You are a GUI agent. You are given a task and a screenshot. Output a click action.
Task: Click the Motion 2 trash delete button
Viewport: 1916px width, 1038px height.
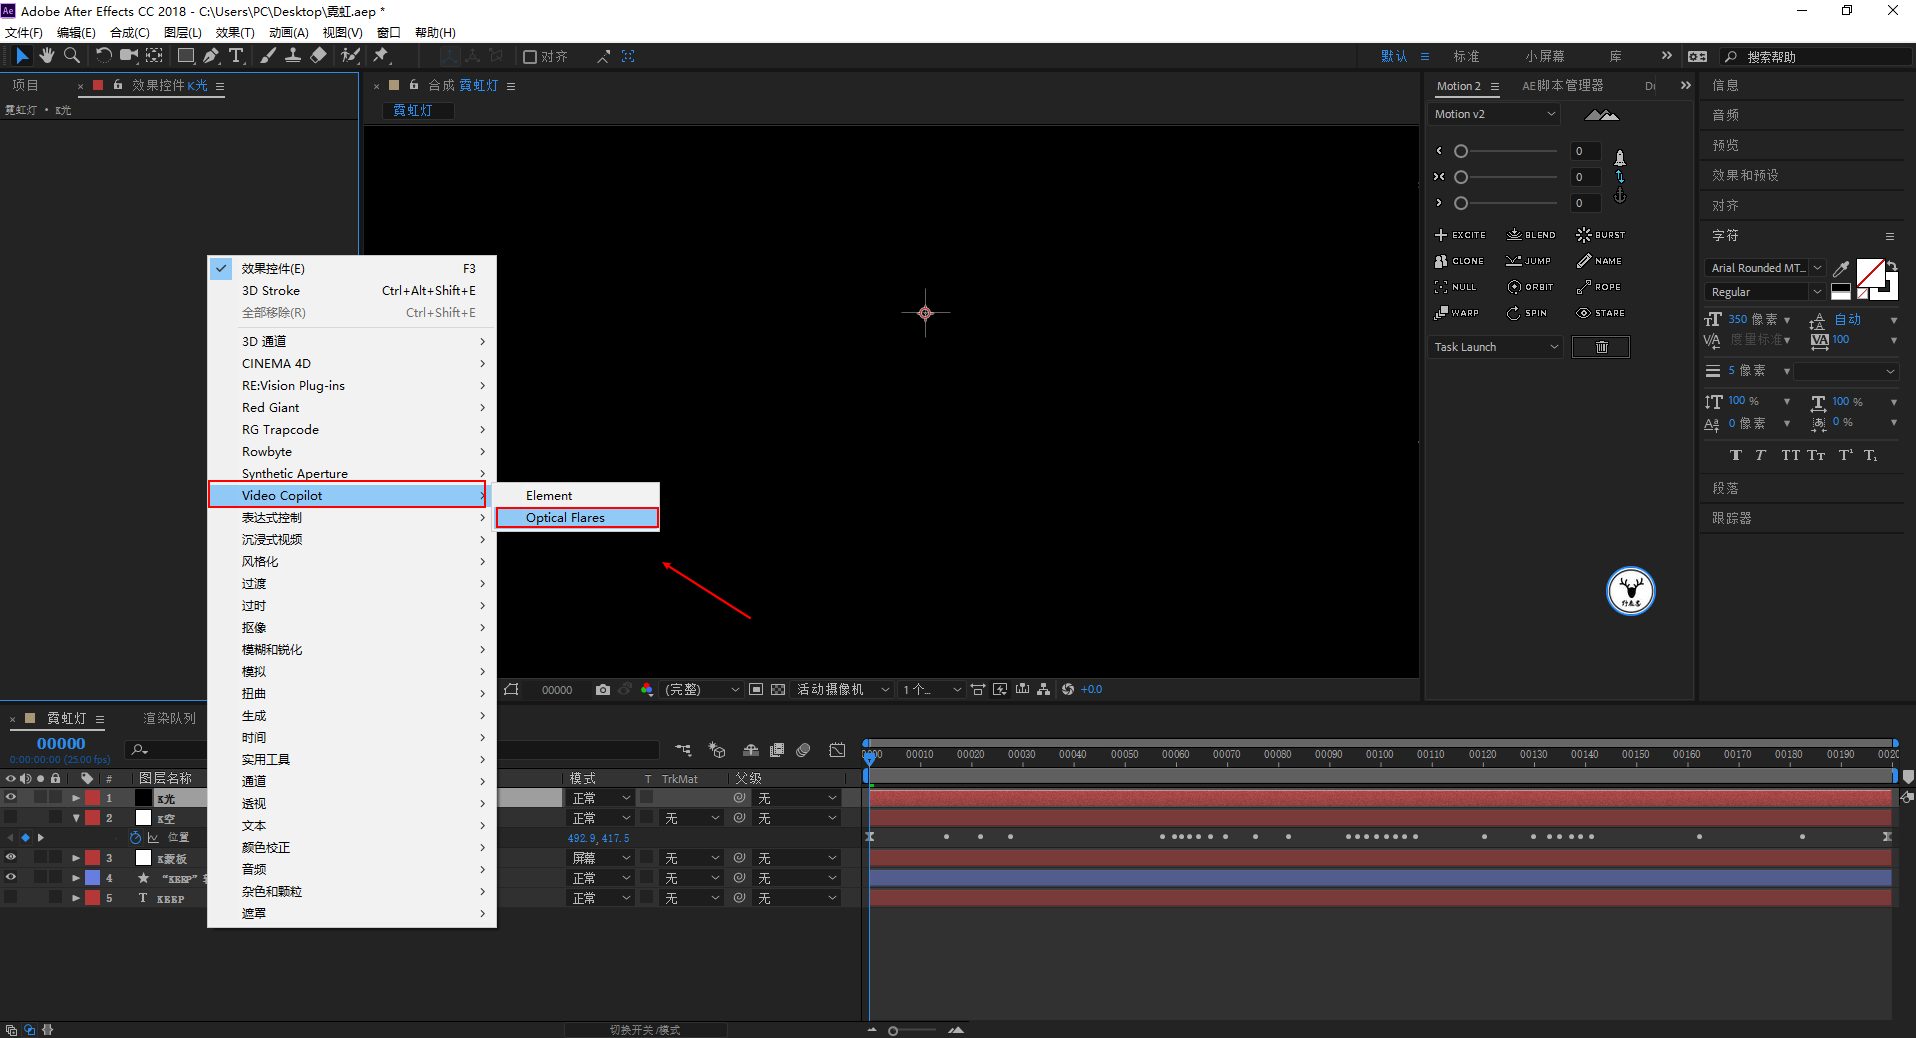[1601, 347]
